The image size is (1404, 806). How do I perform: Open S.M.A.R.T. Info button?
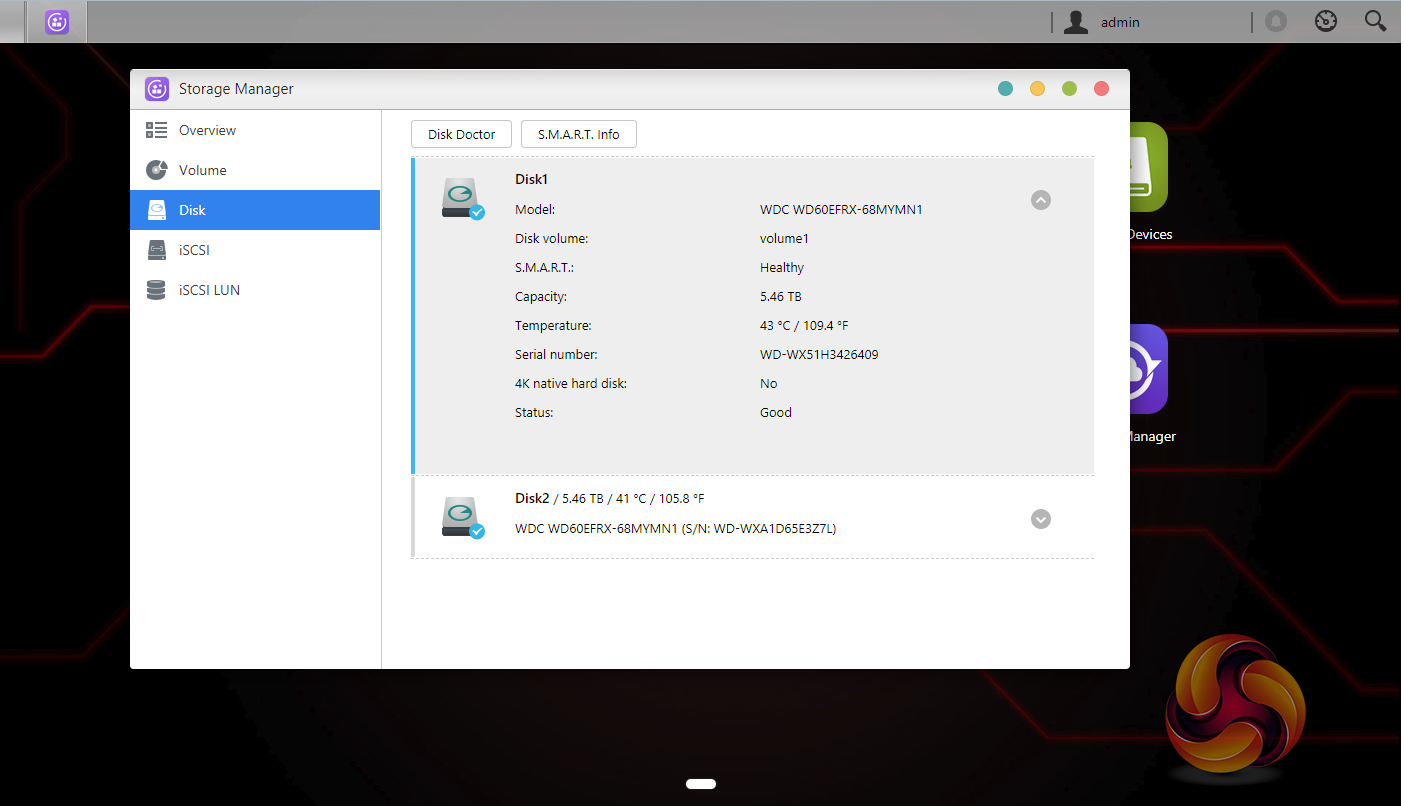coord(579,134)
